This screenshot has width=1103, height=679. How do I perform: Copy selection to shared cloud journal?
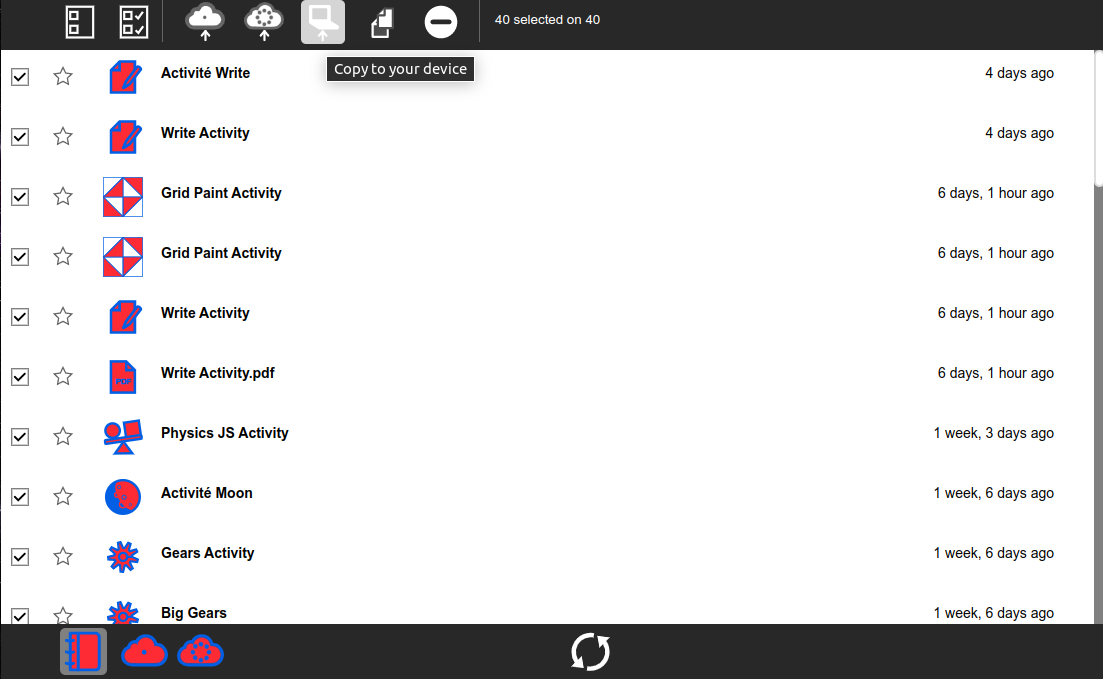tap(264, 22)
